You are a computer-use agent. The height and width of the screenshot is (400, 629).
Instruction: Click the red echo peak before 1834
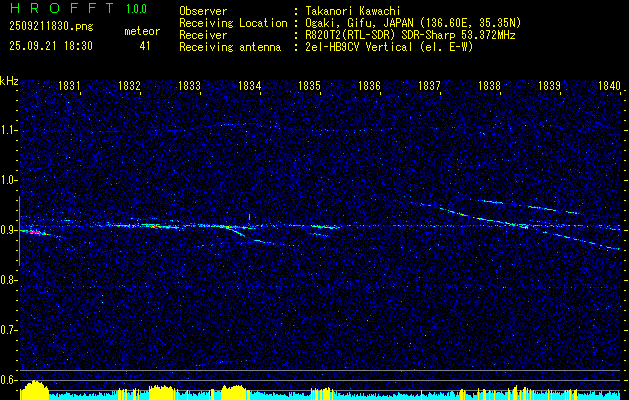(x=235, y=227)
